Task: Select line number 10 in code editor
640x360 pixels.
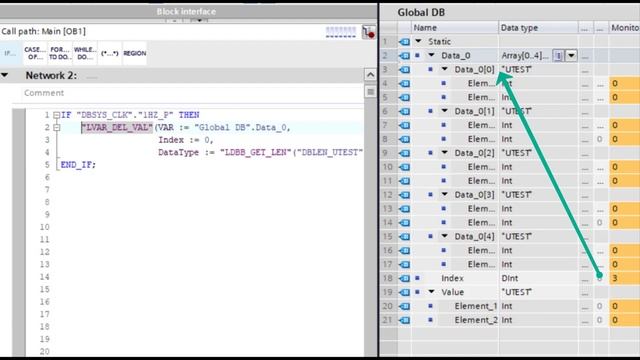Action: [x=44, y=227]
